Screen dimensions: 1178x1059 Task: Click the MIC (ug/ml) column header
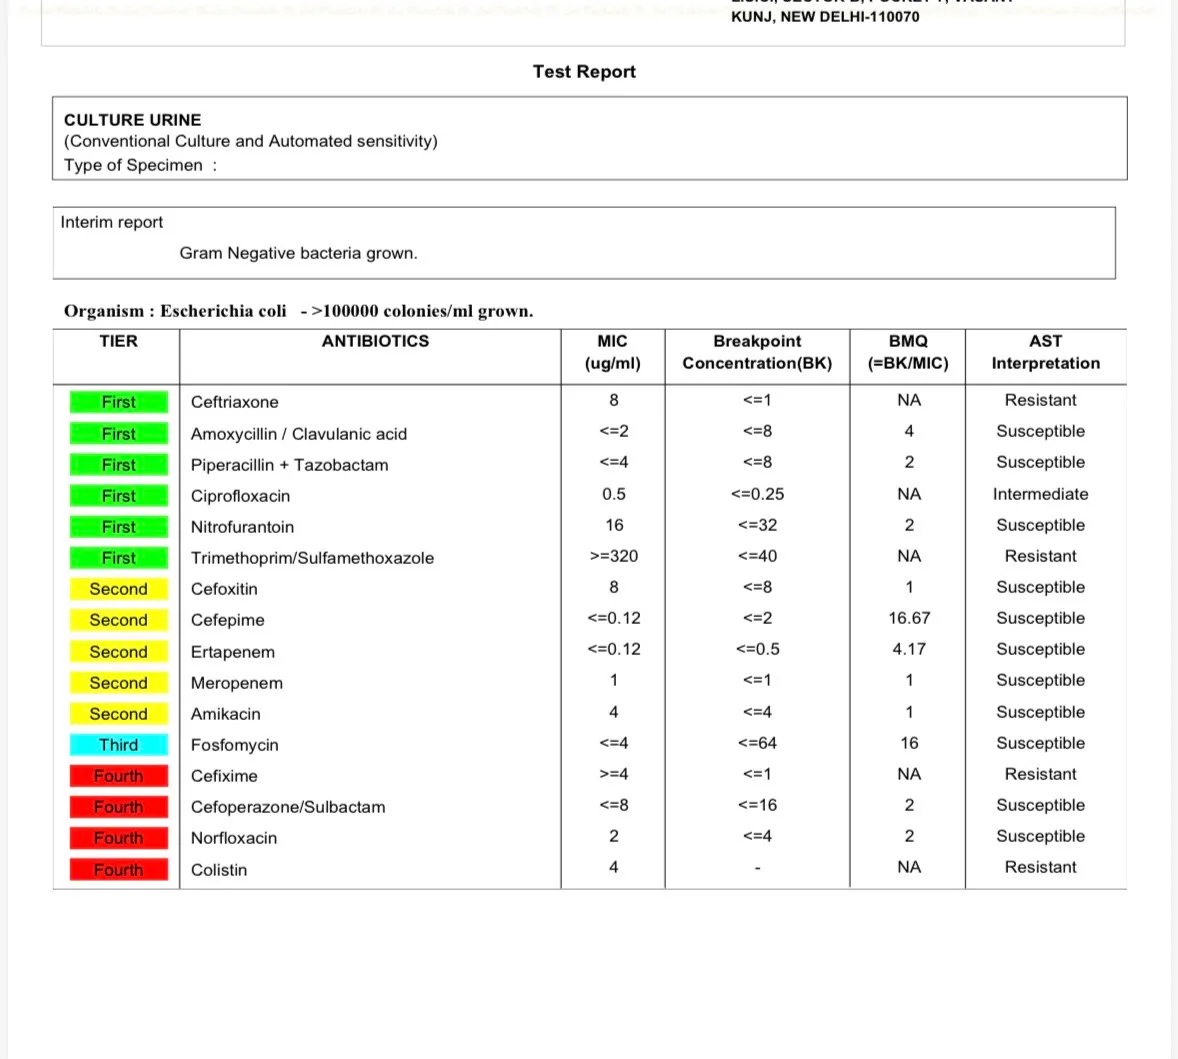pos(613,352)
